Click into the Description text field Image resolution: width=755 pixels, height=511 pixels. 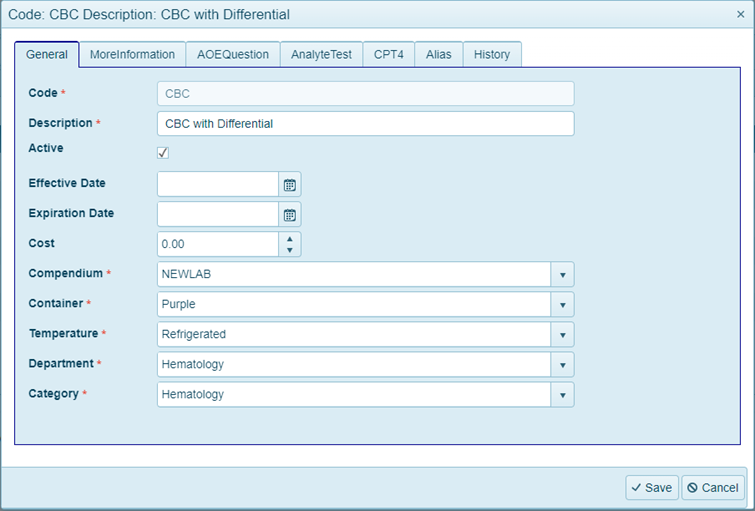[365, 123]
